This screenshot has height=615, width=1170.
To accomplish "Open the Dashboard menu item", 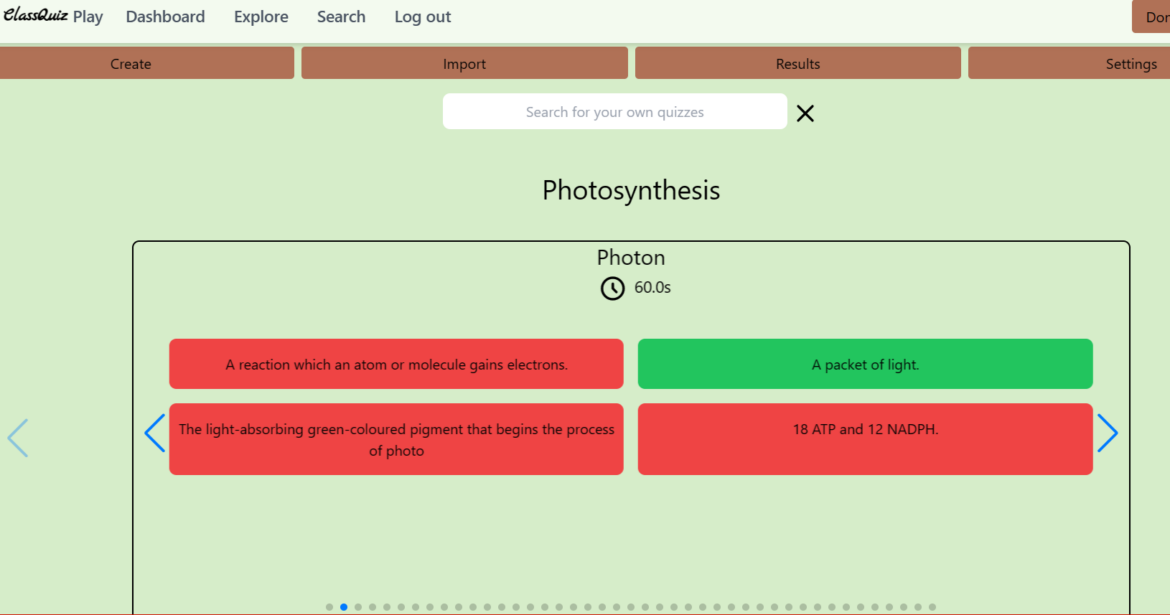I will (165, 16).
